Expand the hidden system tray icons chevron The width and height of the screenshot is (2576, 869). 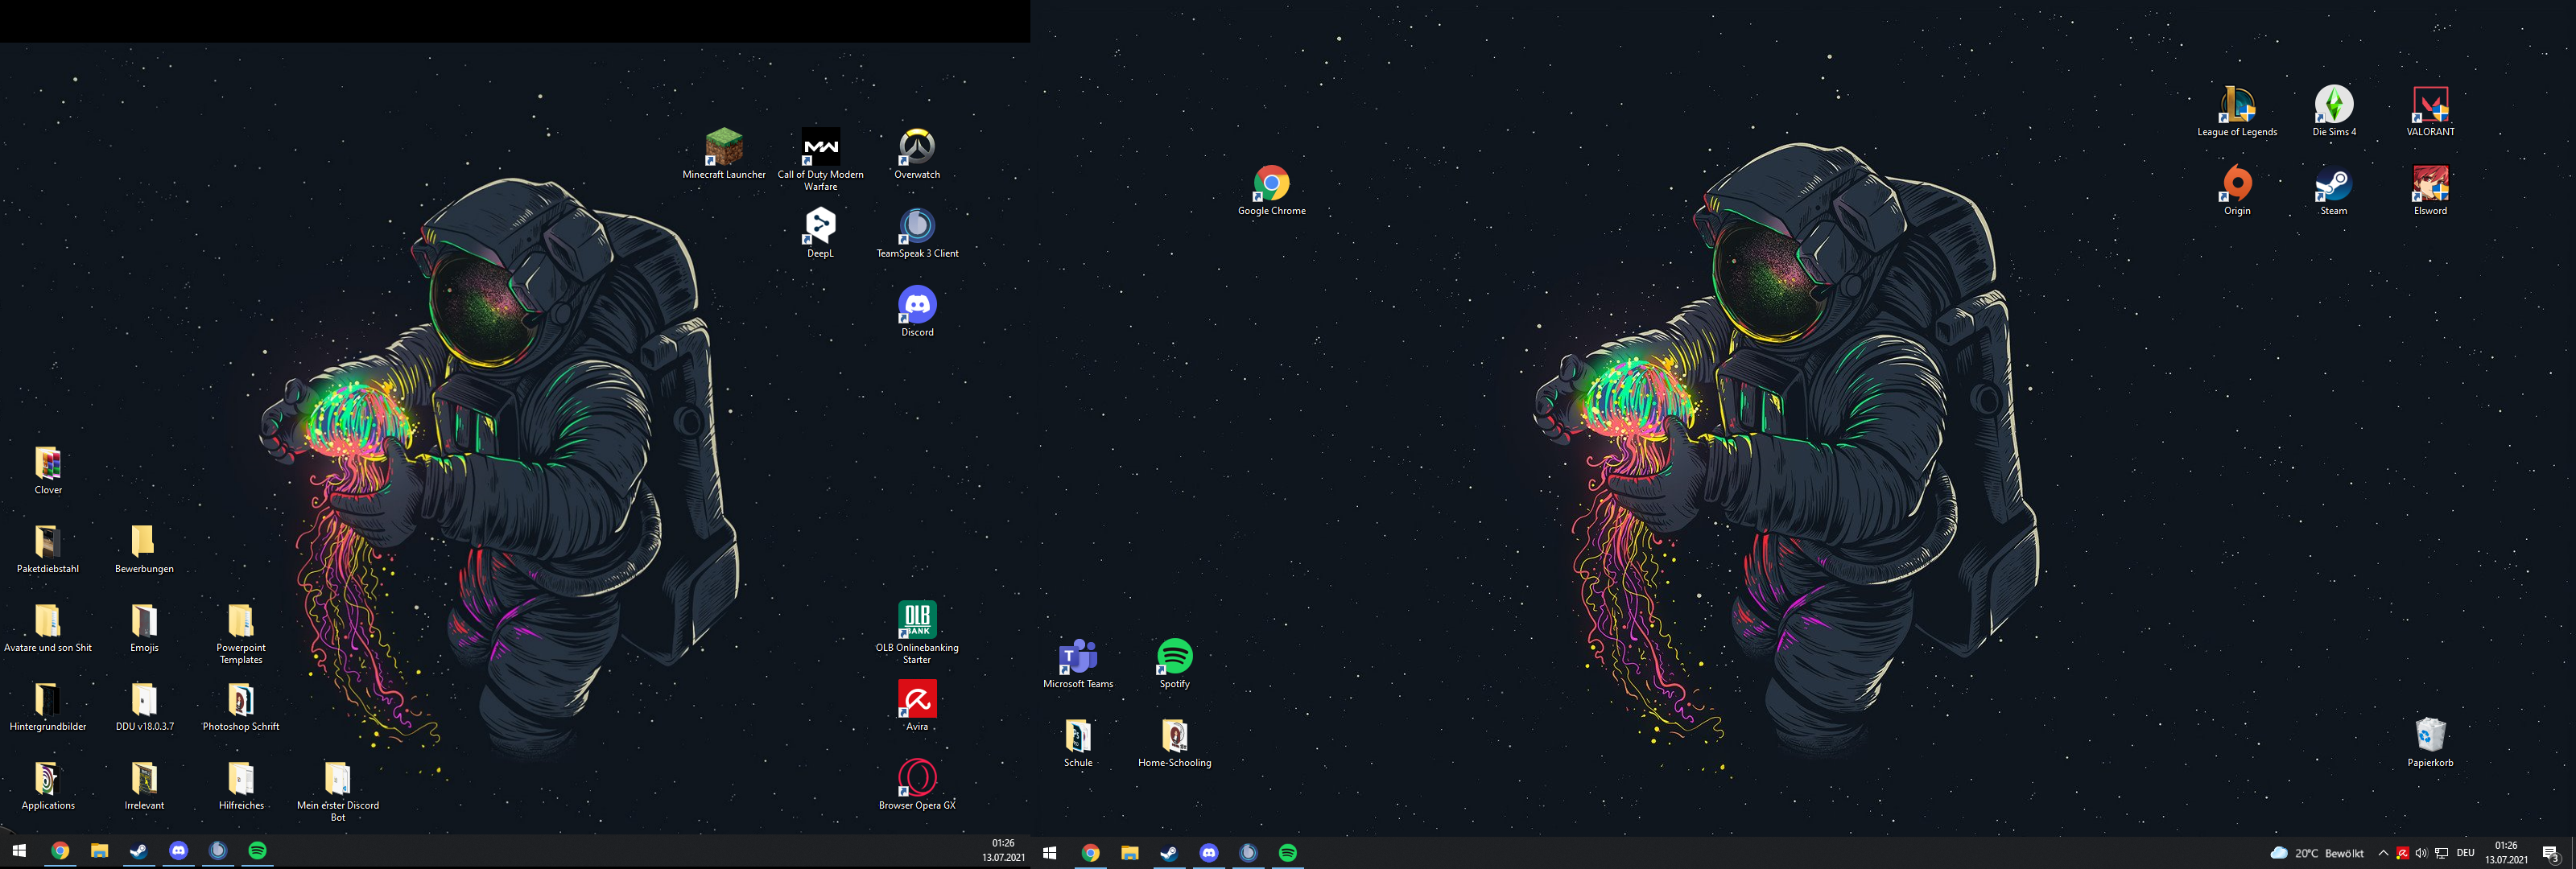click(2383, 853)
